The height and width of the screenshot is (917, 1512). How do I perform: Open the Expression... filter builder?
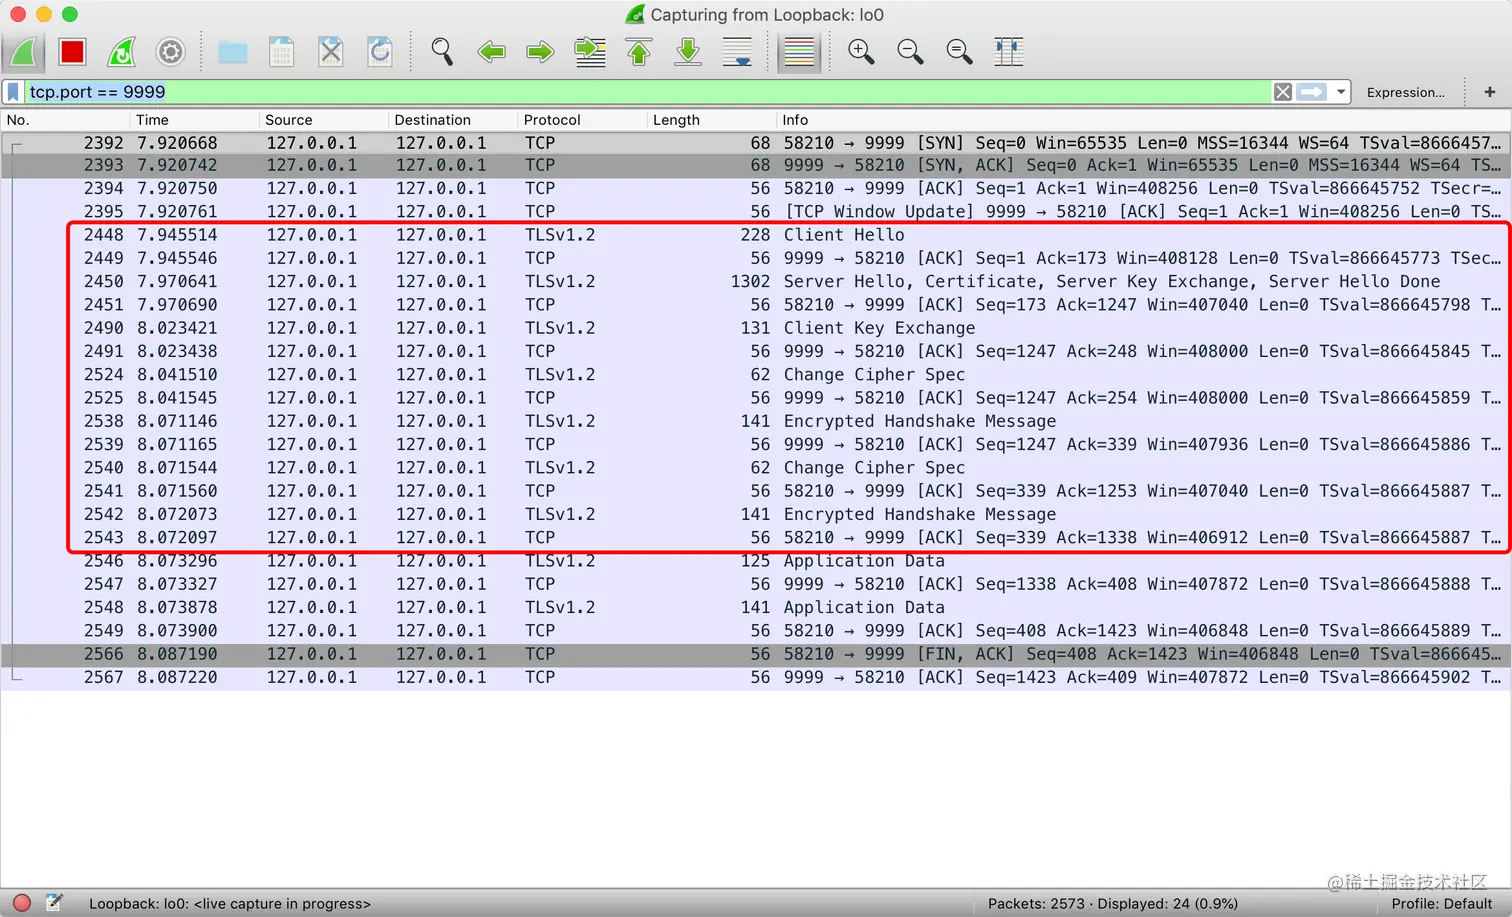1405,92
